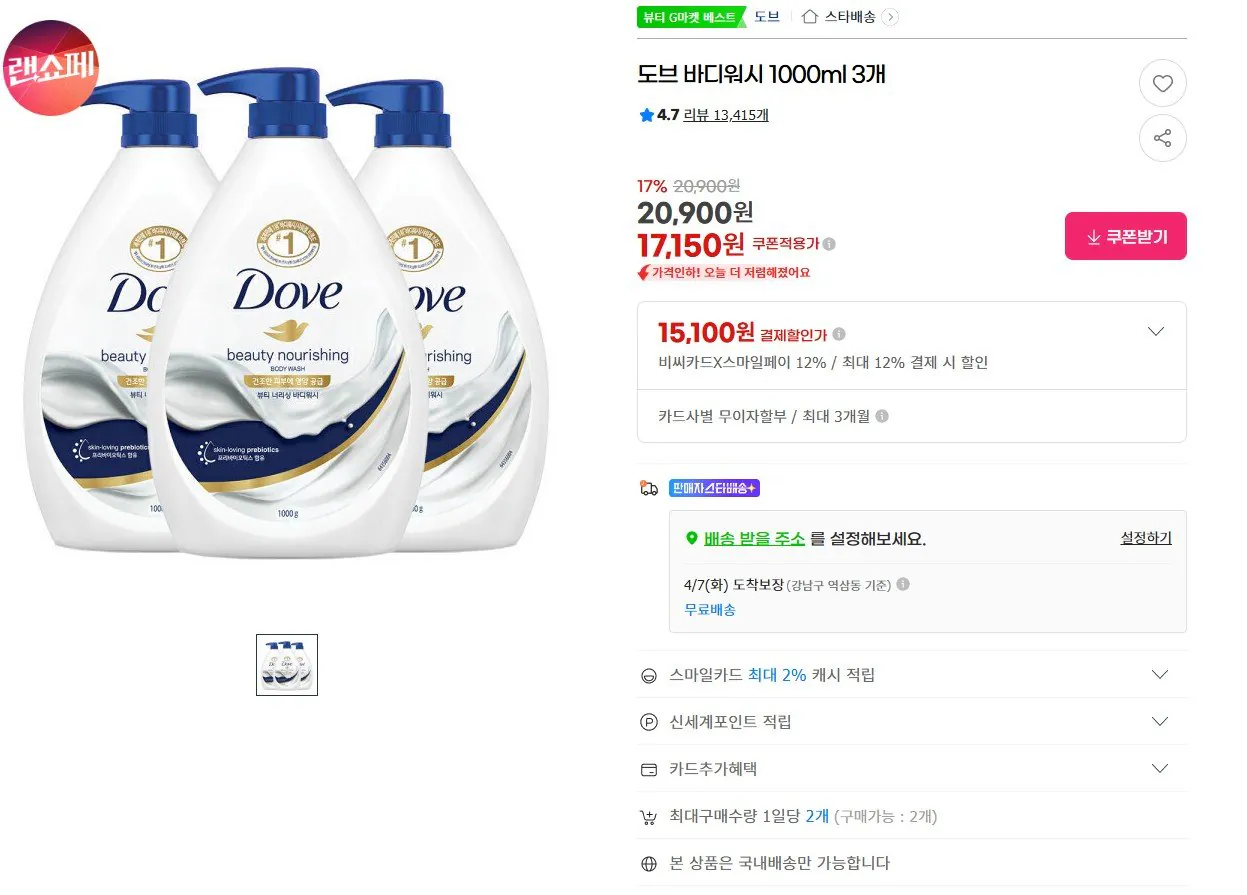Click the 뷰티 G마켓 베스트 badge

691,17
